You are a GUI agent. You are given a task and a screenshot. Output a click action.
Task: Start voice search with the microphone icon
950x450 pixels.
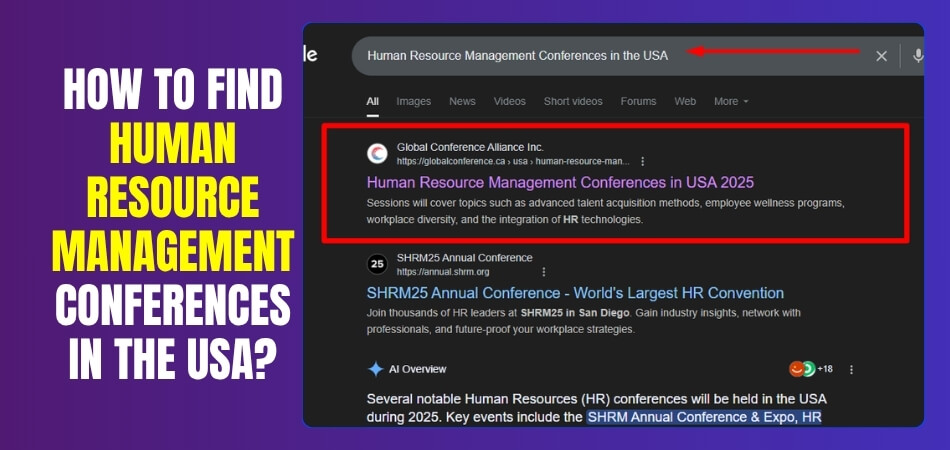click(x=918, y=56)
